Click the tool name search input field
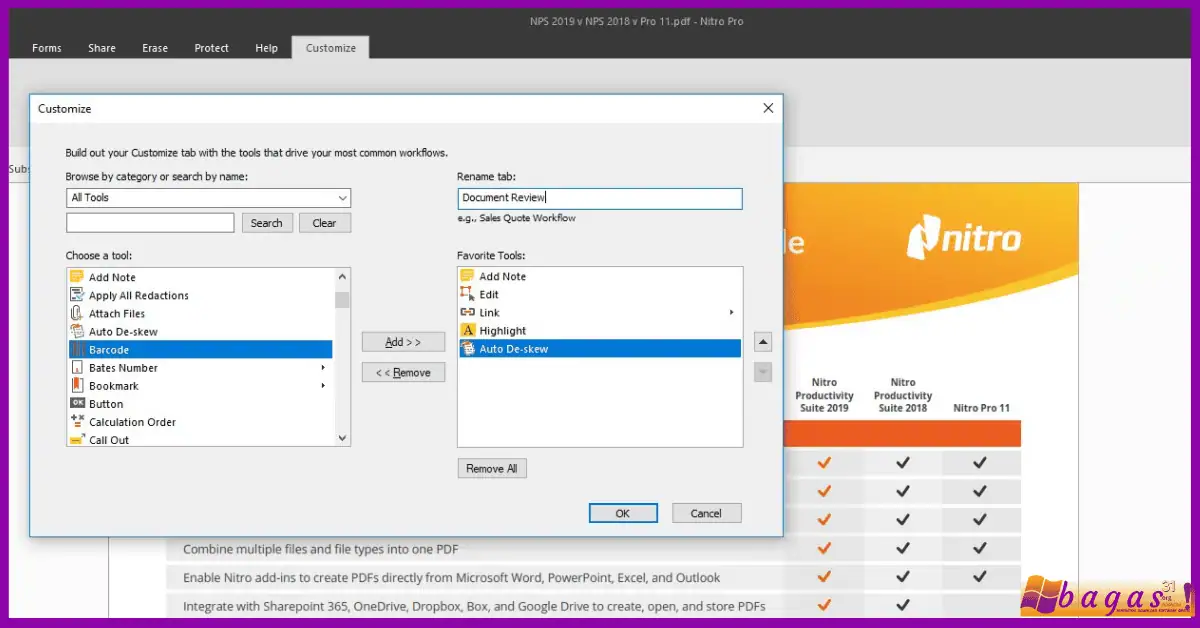The width and height of the screenshot is (1200, 628). pos(150,223)
